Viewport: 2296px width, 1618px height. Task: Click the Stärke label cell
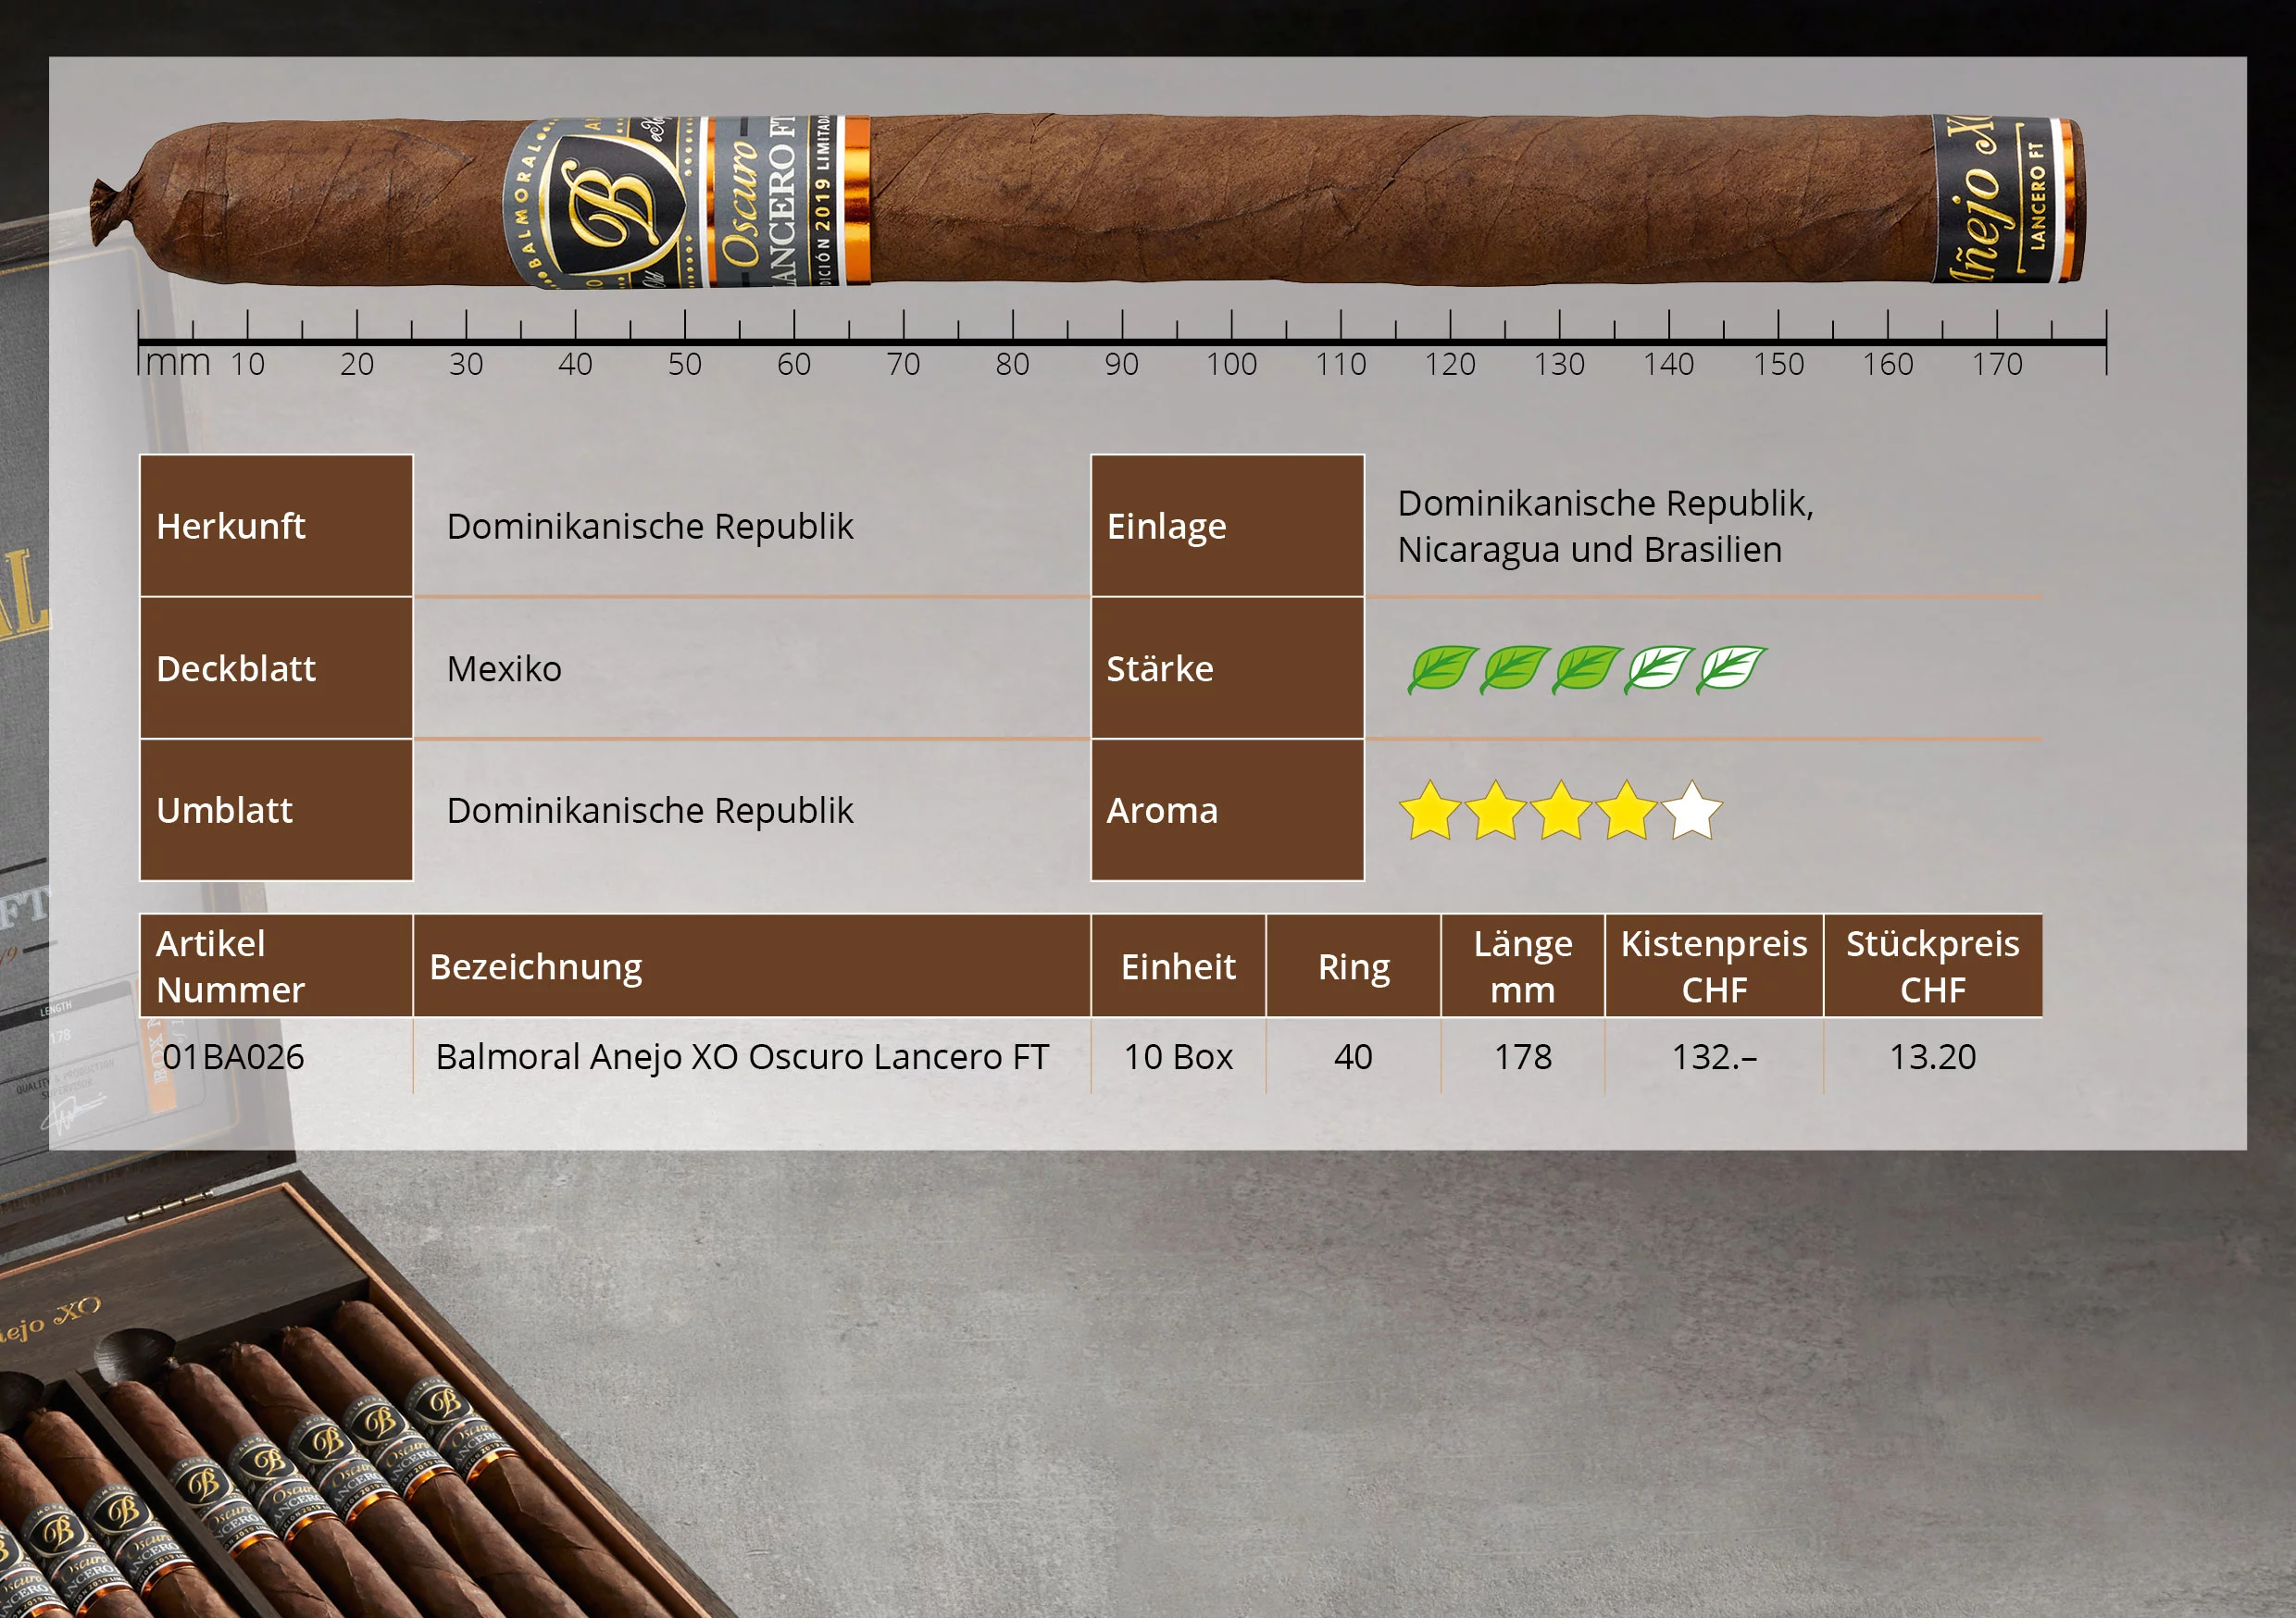(1227, 668)
